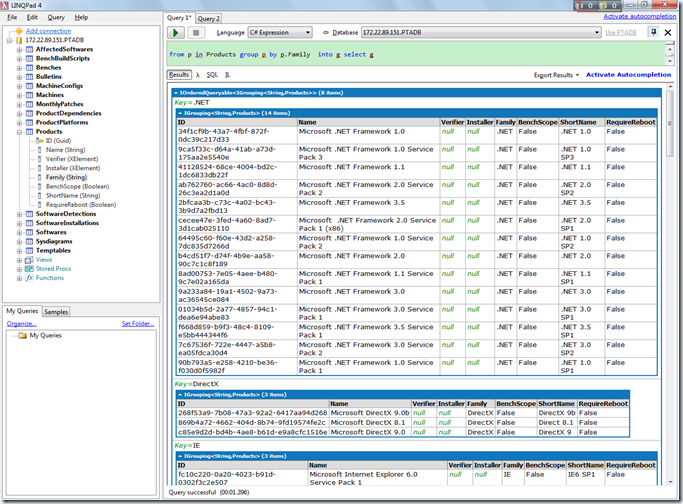Click the Bulletins table icon
This screenshot has width=683, height=504.
(29, 77)
